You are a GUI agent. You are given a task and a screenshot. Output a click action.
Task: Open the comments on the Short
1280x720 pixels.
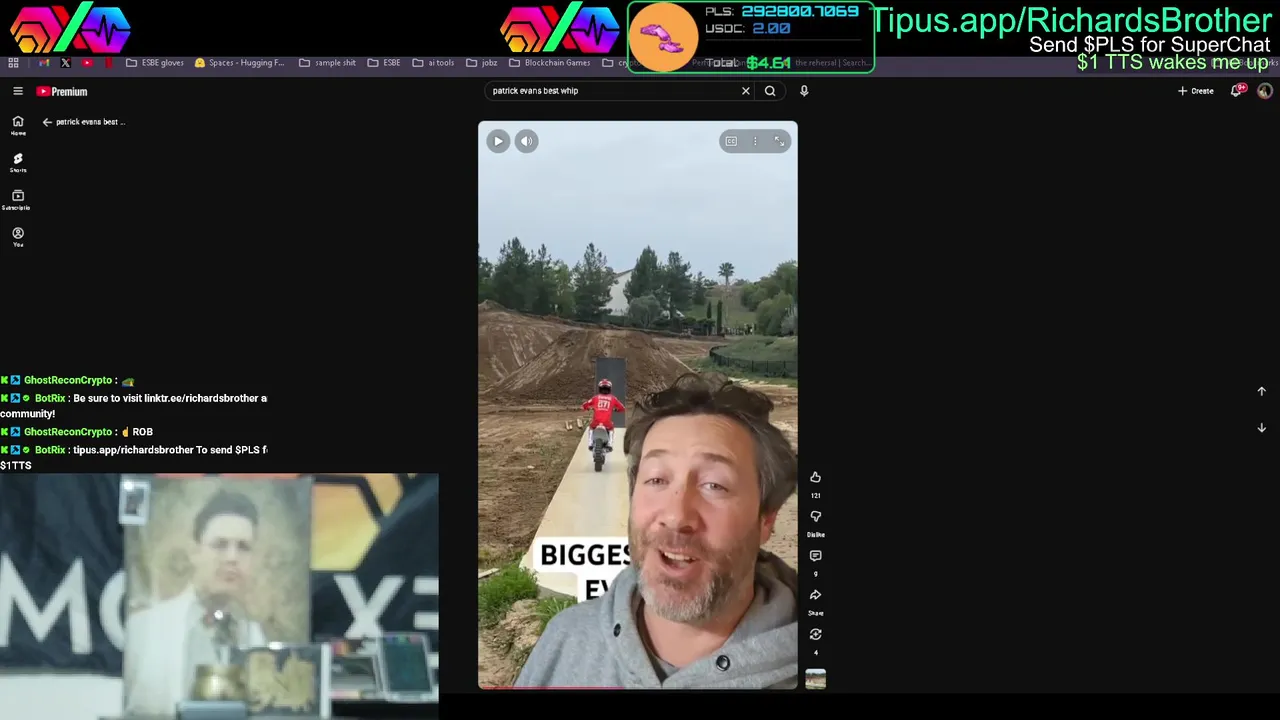[x=815, y=555]
